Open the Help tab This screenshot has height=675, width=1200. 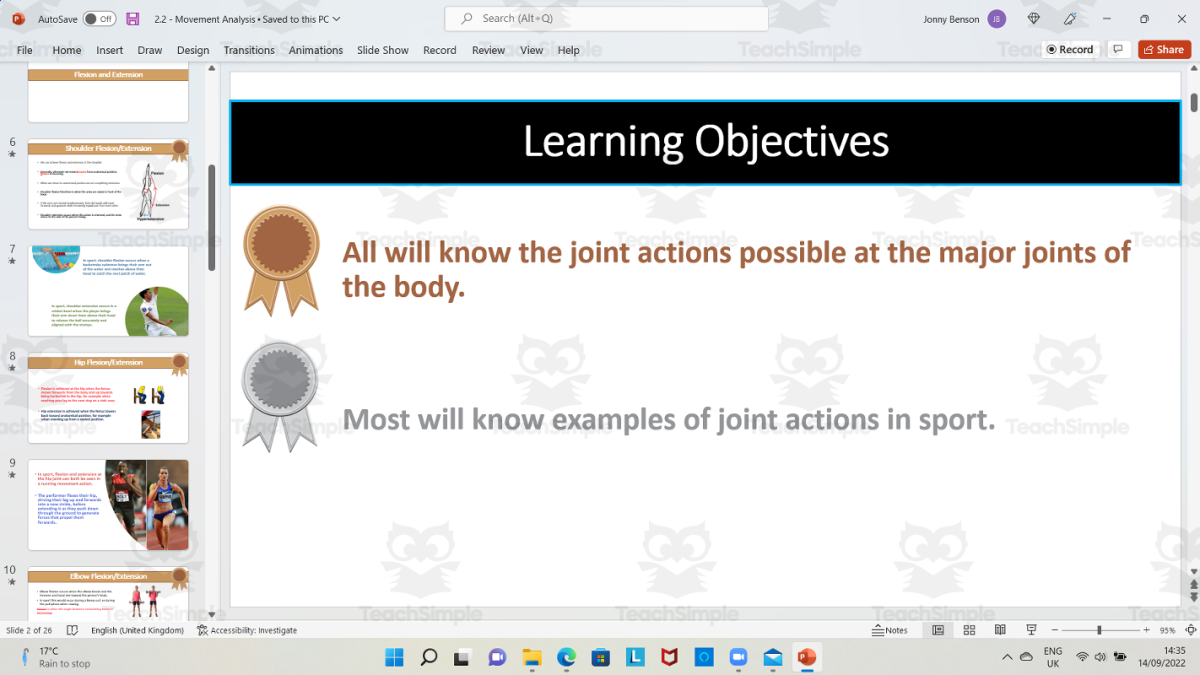569,50
